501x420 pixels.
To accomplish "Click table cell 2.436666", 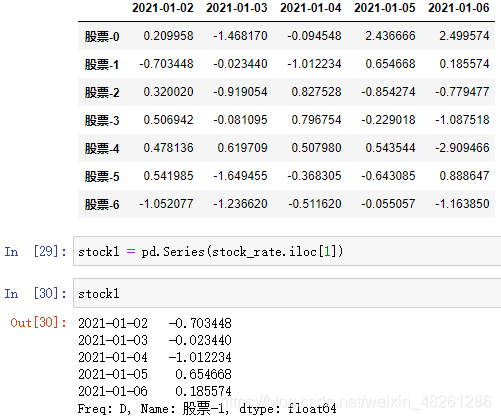I will tap(390, 36).
